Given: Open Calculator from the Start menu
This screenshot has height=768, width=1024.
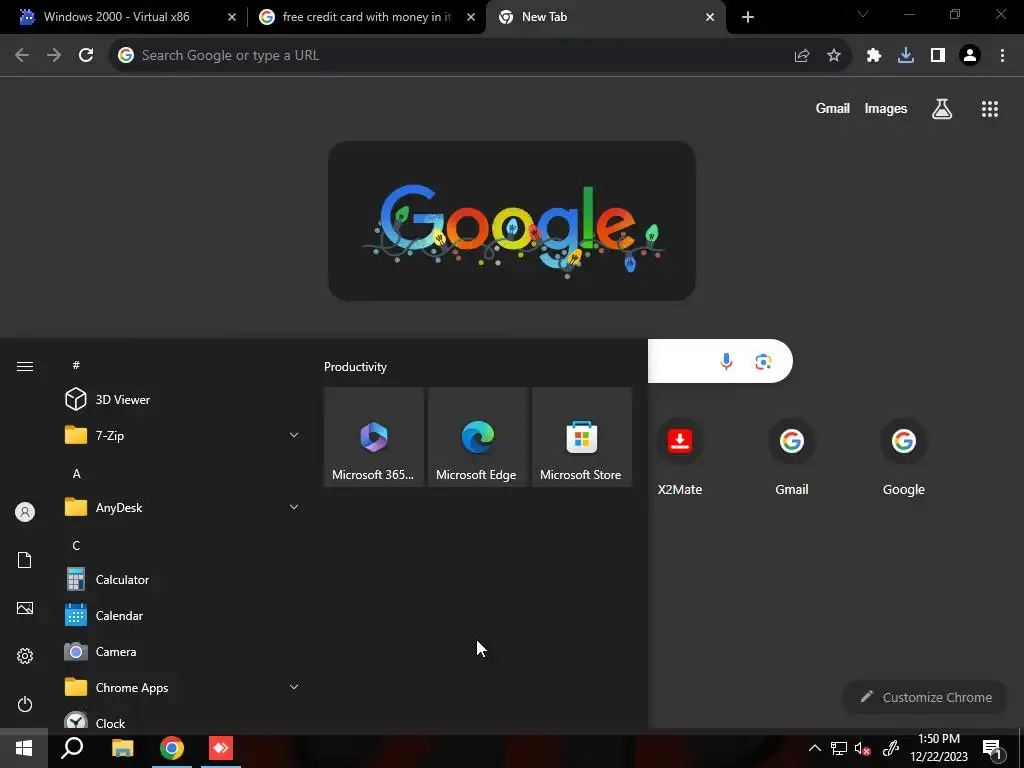Looking at the screenshot, I should pos(183,579).
